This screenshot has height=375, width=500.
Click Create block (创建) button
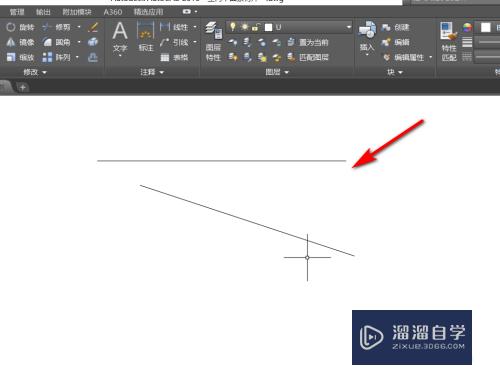coord(395,27)
